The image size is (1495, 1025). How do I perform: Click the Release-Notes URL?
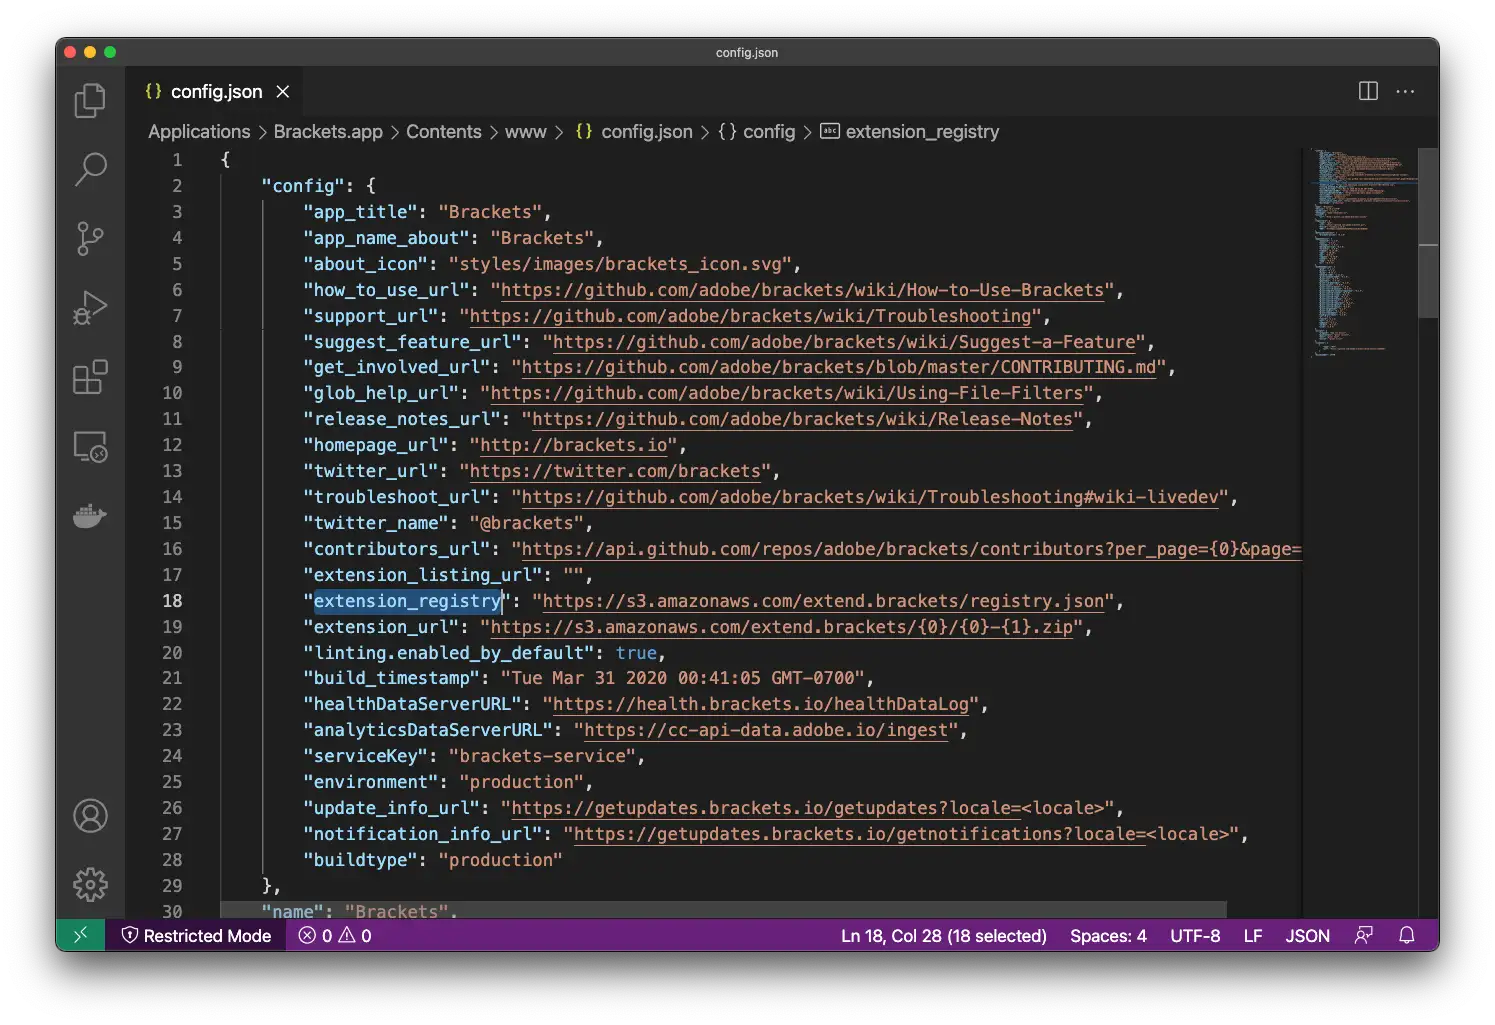(x=802, y=419)
